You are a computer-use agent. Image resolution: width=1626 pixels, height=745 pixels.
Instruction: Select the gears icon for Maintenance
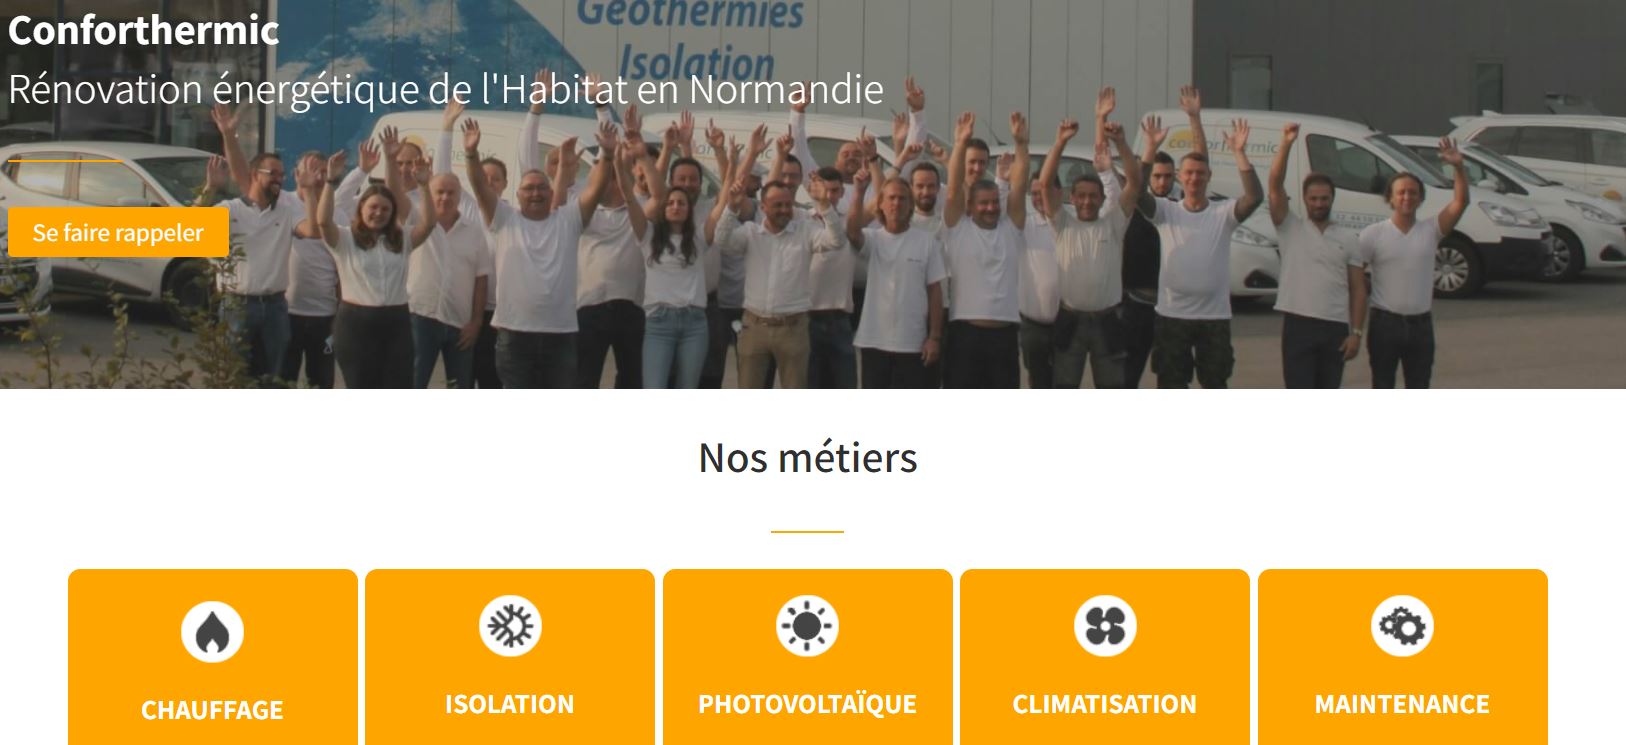pyautogui.click(x=1402, y=626)
